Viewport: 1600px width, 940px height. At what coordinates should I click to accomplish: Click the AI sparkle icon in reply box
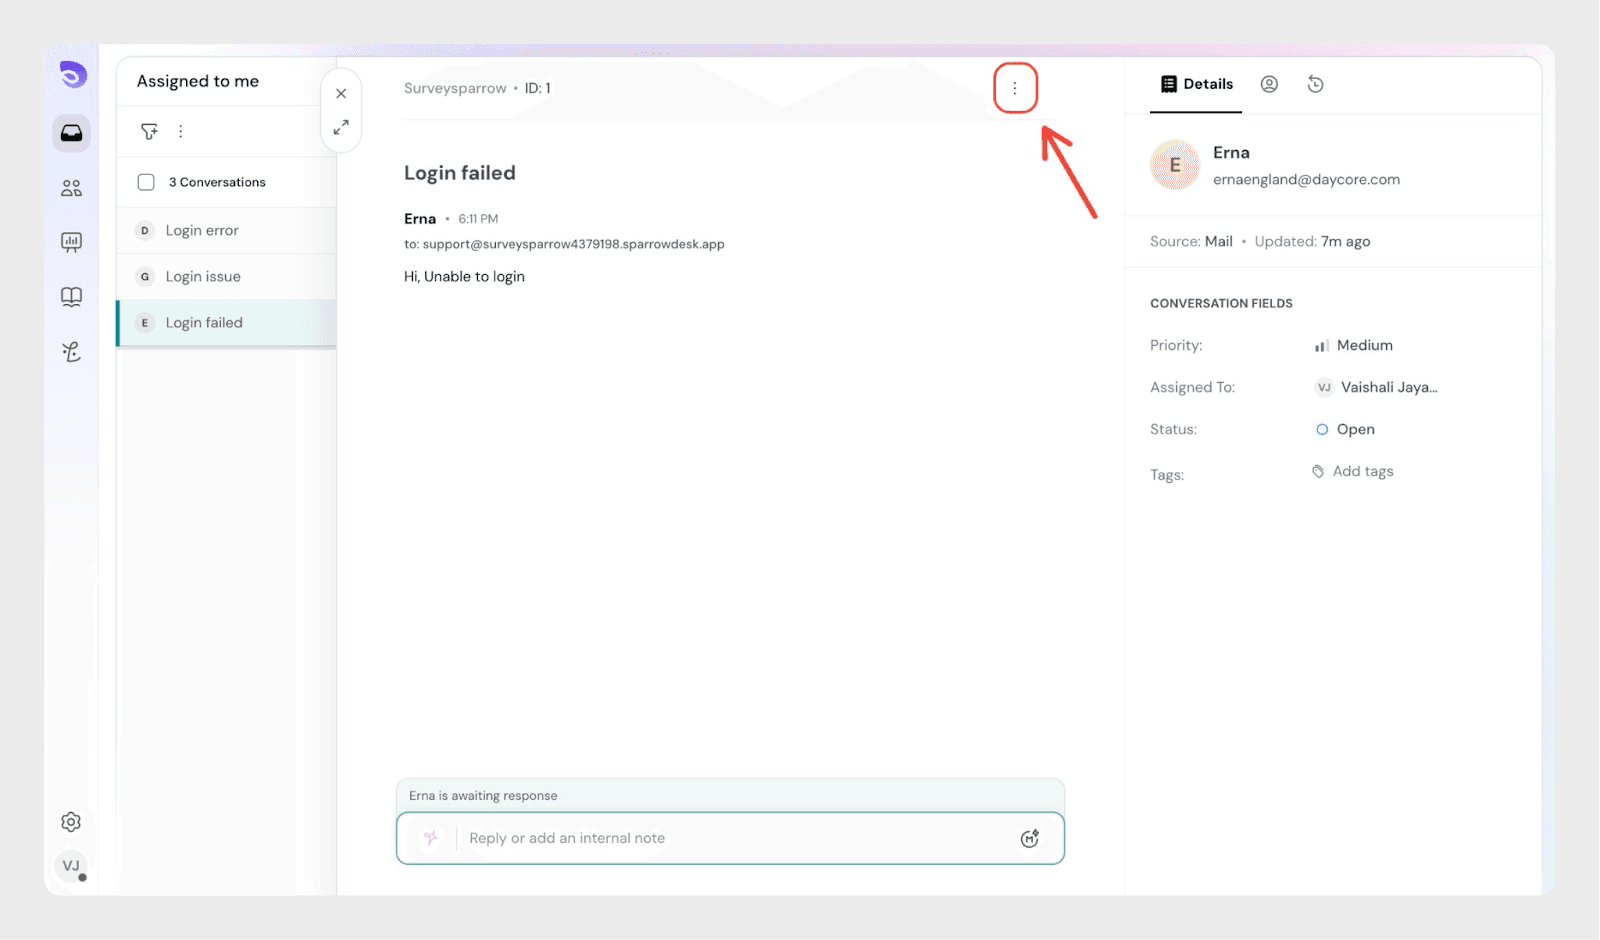[x=431, y=838]
